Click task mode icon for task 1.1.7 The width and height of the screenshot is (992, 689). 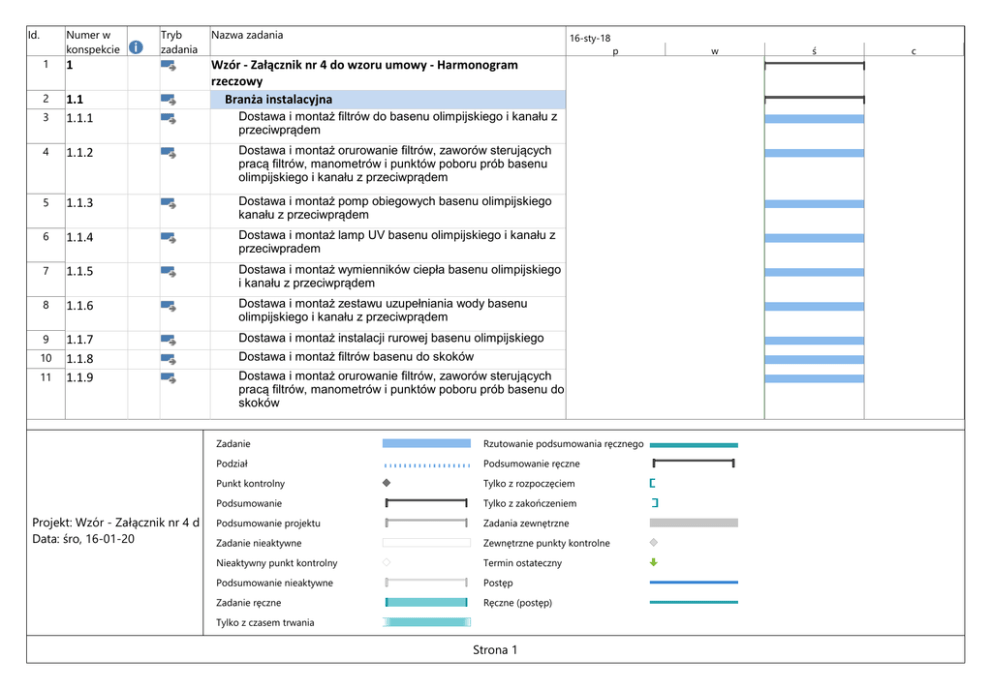tap(168, 340)
